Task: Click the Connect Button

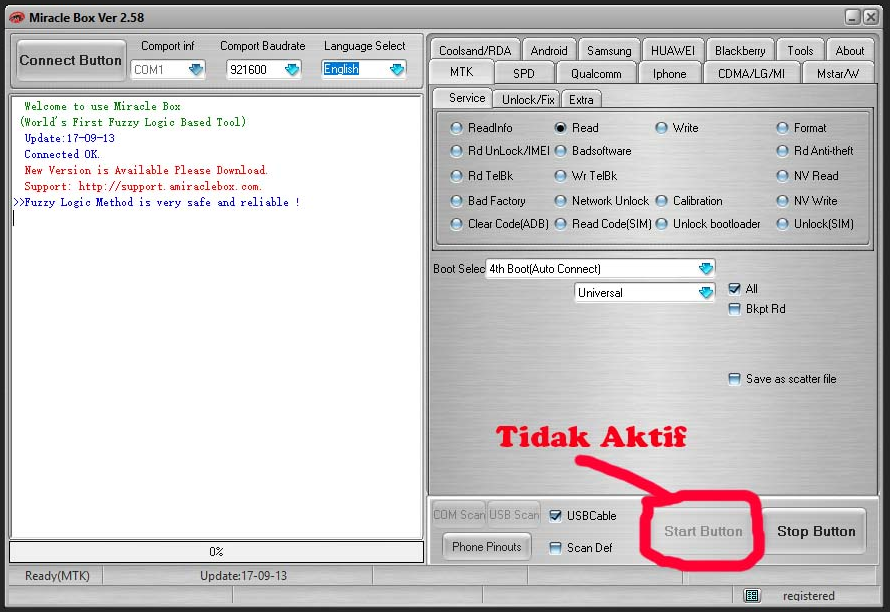Action: coord(70,60)
